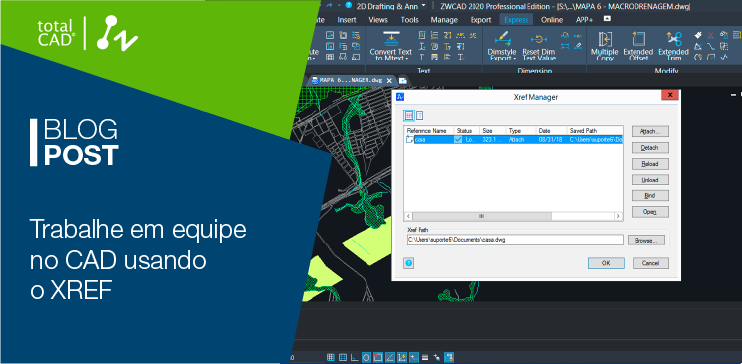Toggle lineweight display in status bar
742x364 pixels.
pyautogui.click(x=425, y=357)
